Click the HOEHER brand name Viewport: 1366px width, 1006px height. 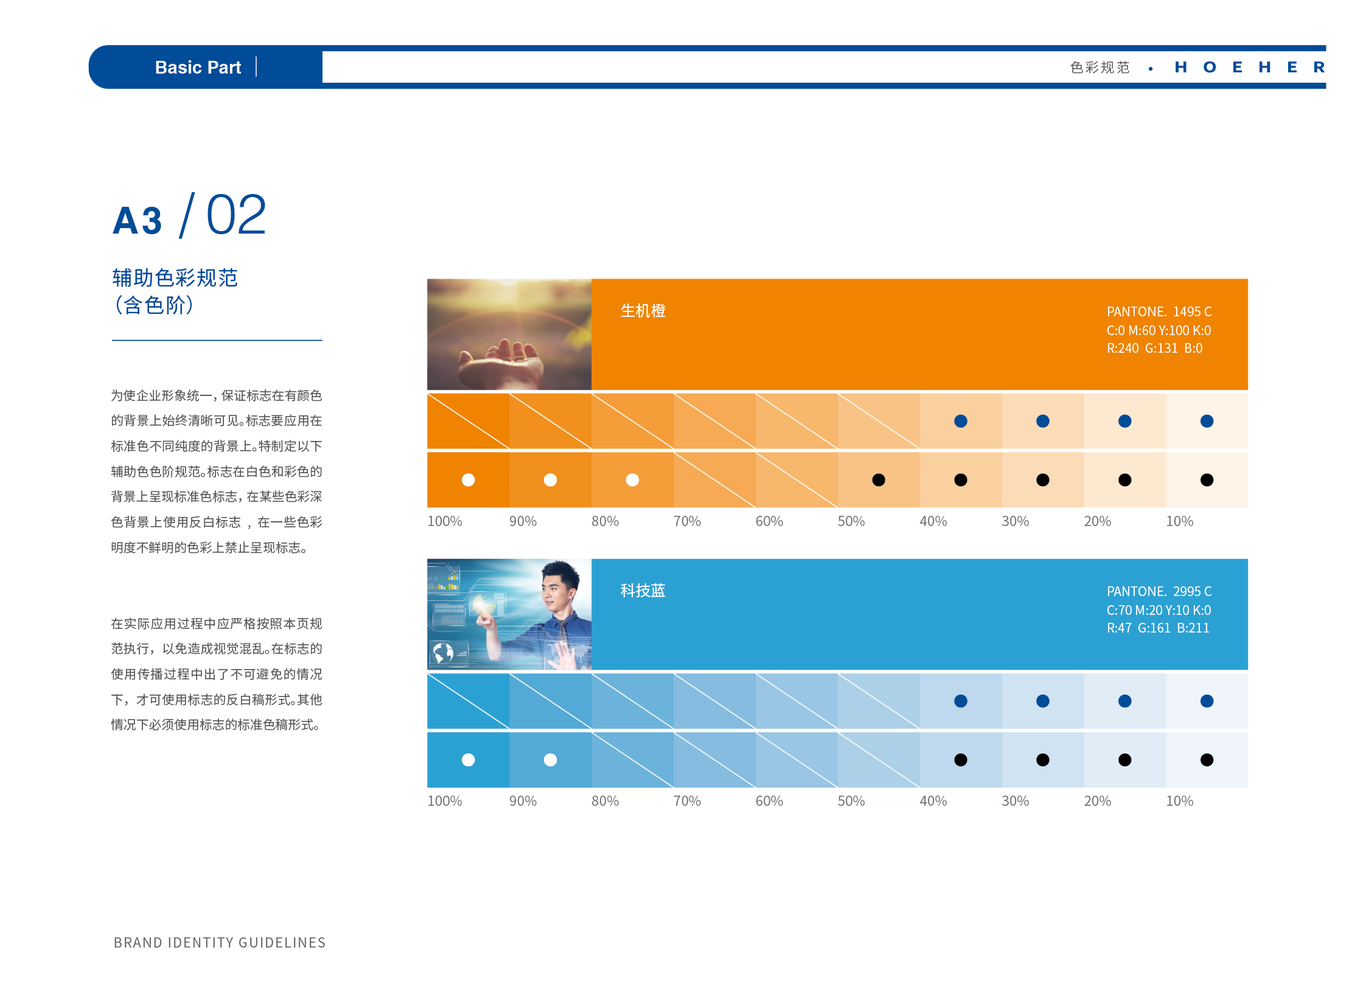1249,67
